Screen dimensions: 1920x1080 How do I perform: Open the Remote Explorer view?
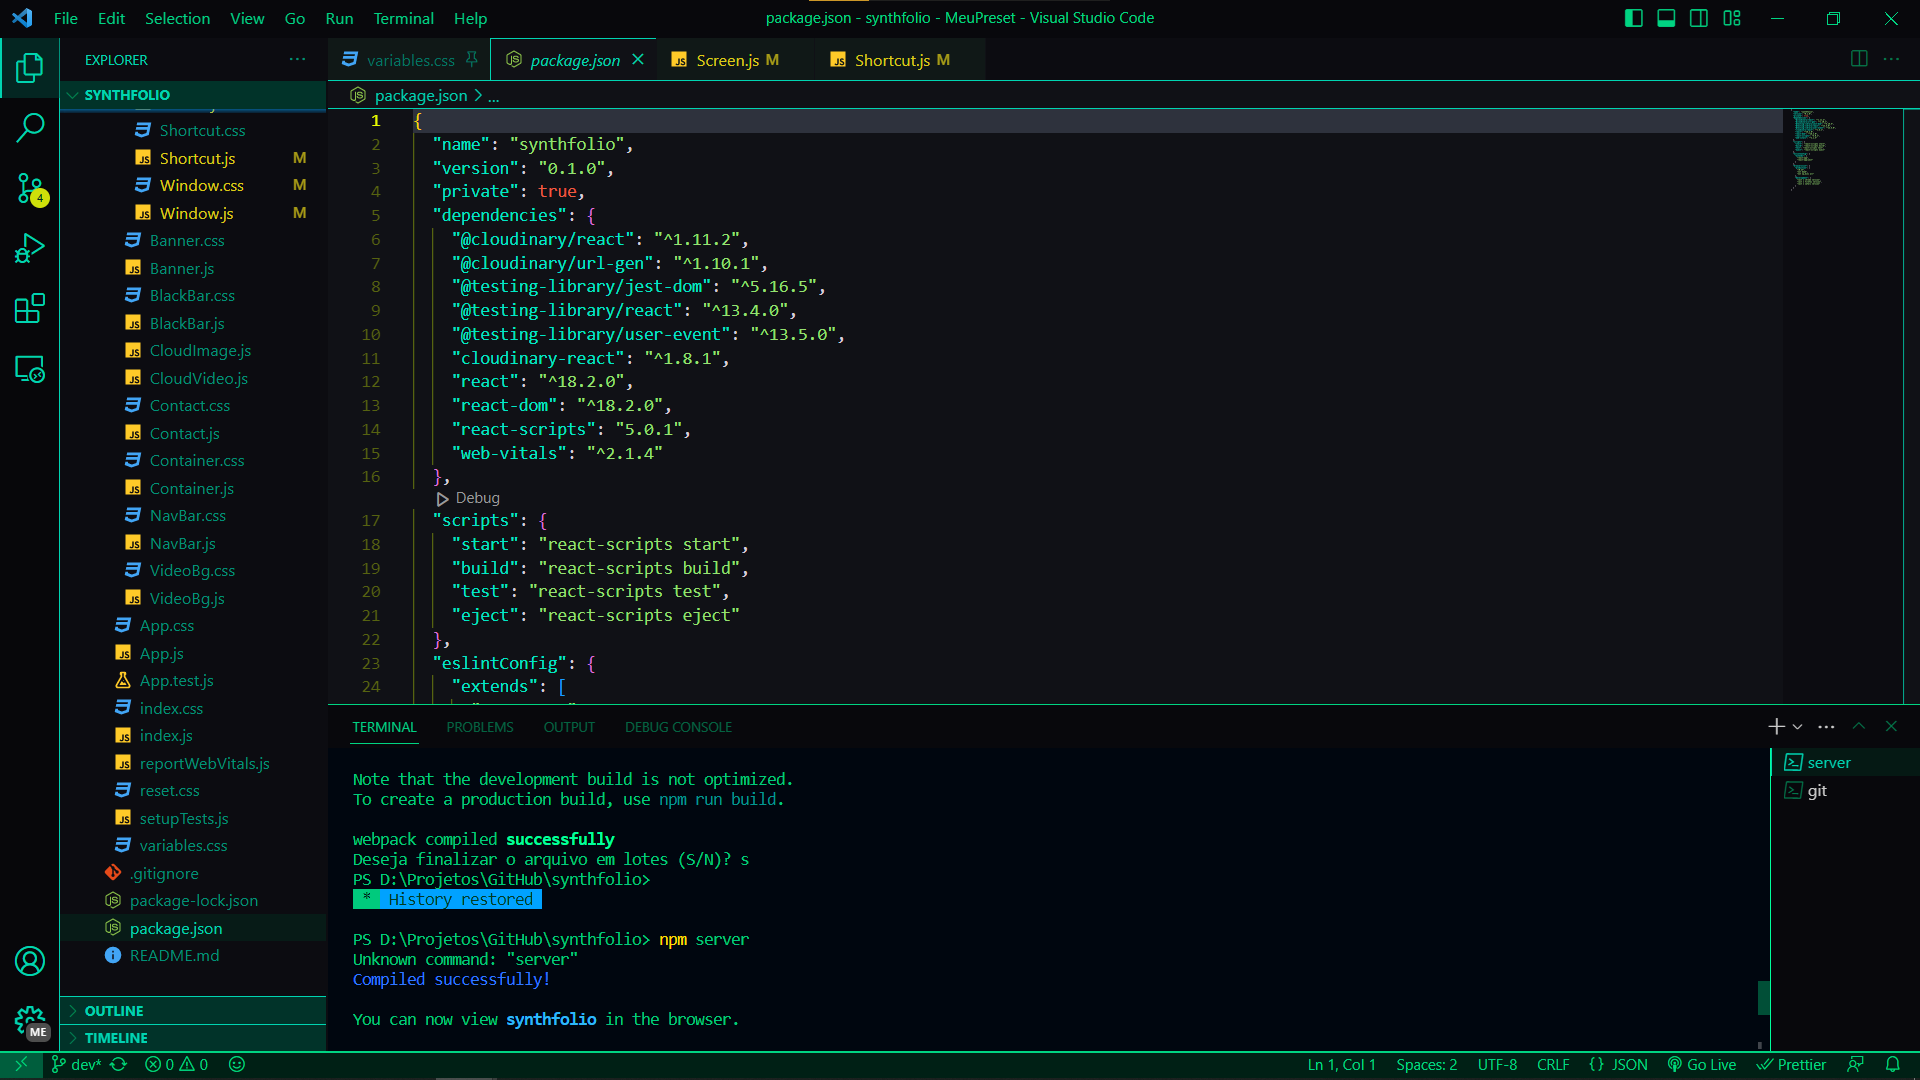(x=30, y=369)
